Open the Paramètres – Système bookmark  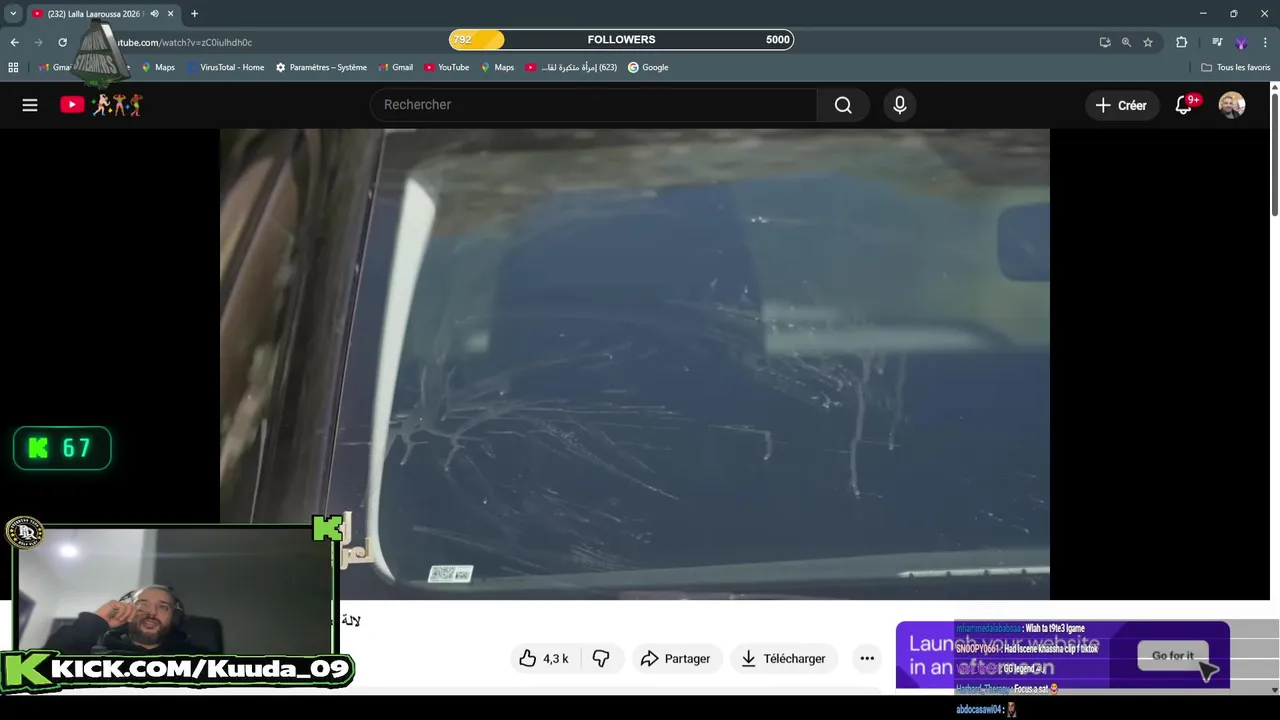point(321,67)
